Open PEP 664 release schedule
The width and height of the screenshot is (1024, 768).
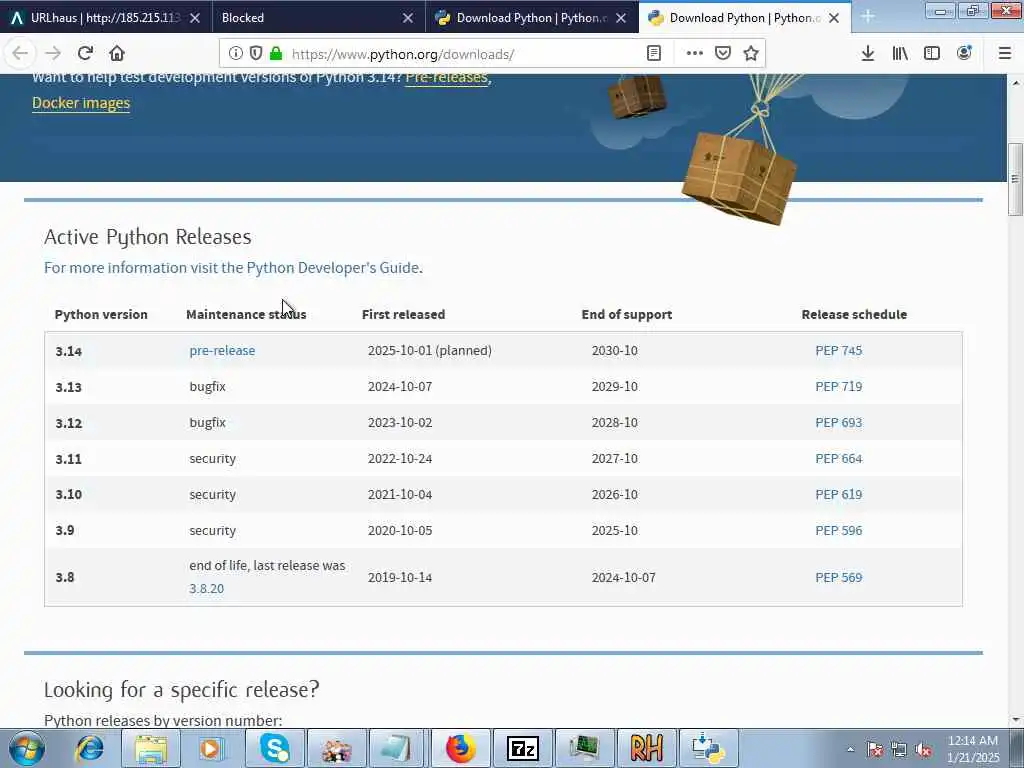pyautogui.click(x=839, y=458)
